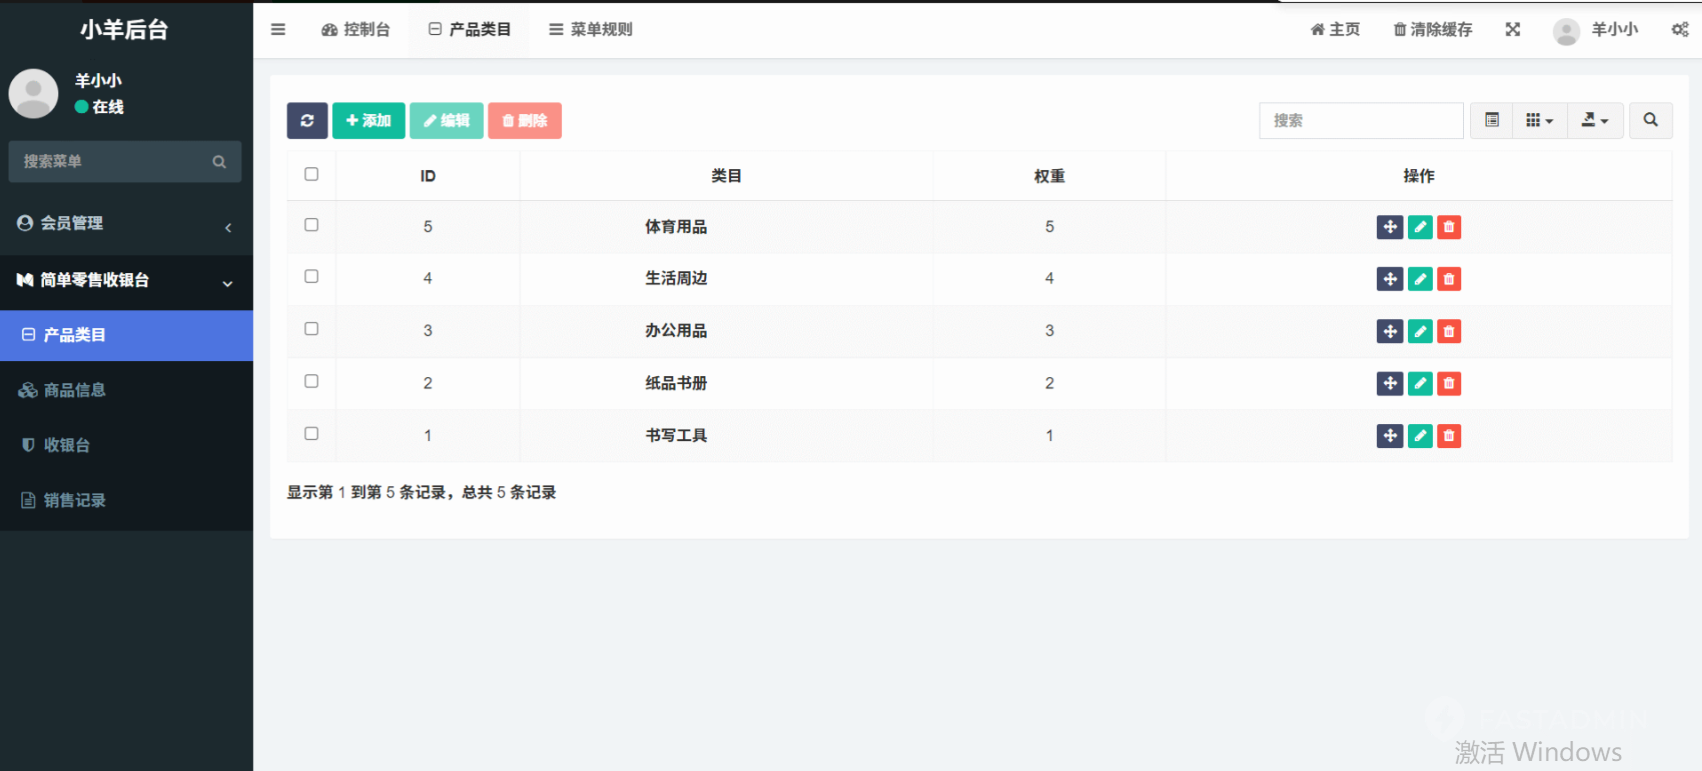Open the export data dropdown
The width and height of the screenshot is (1702, 771).
1595,120
